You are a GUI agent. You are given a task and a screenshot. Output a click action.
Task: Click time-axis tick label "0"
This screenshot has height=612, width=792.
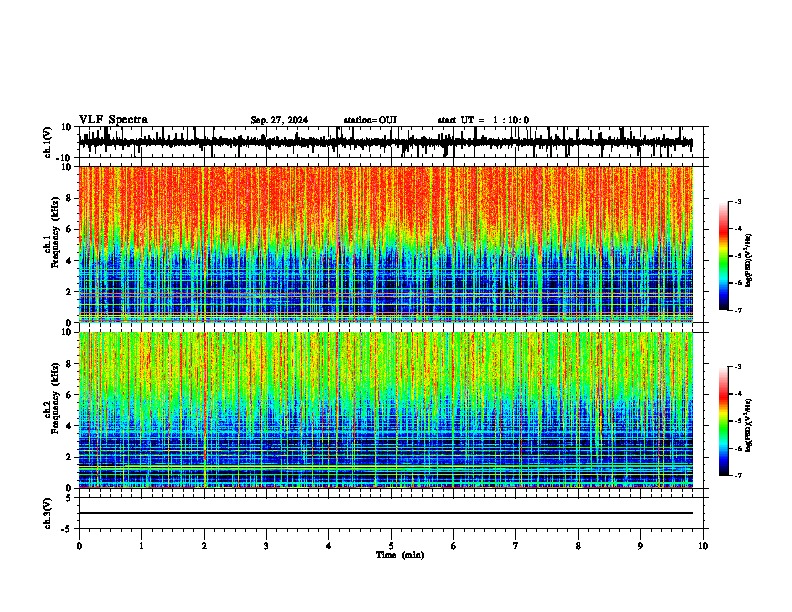(x=79, y=546)
